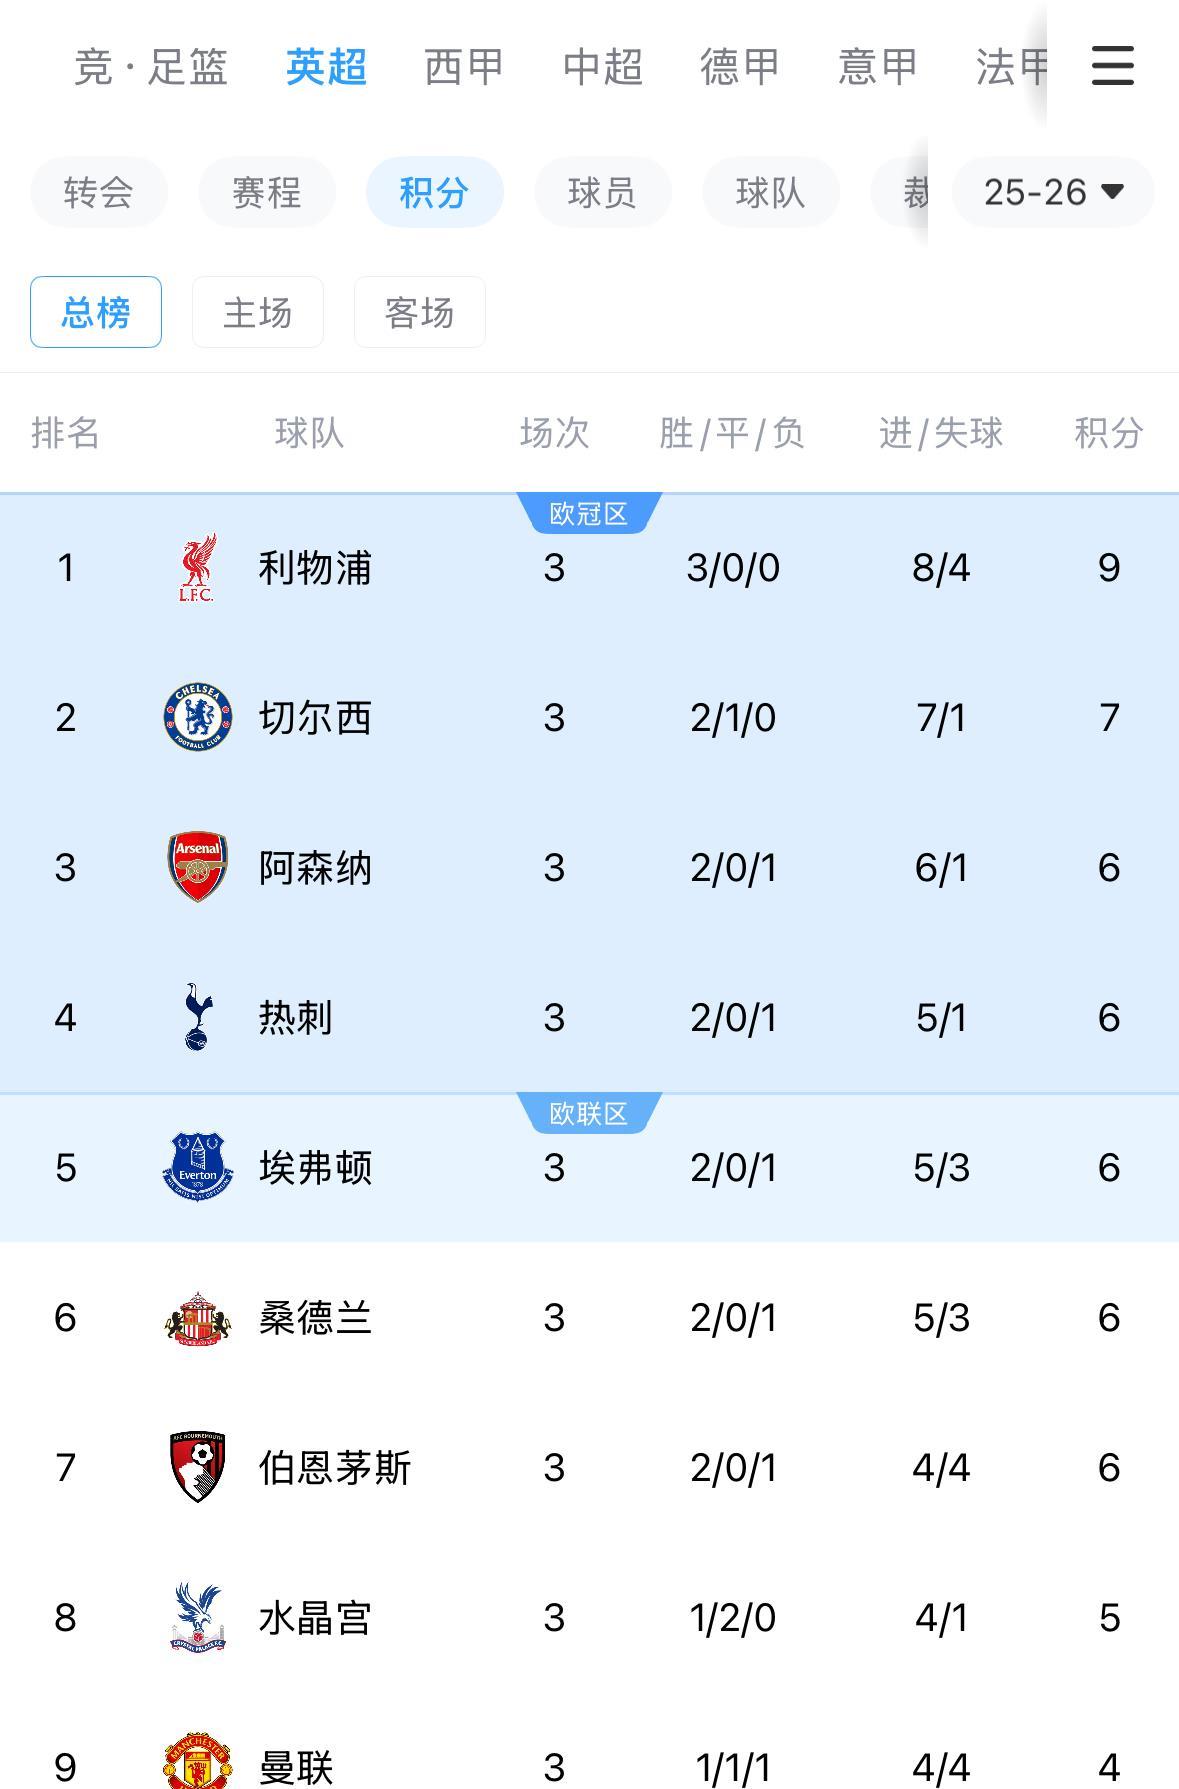Switch to the 德甲 league tab
The image size is (1179, 1789).
click(x=739, y=67)
